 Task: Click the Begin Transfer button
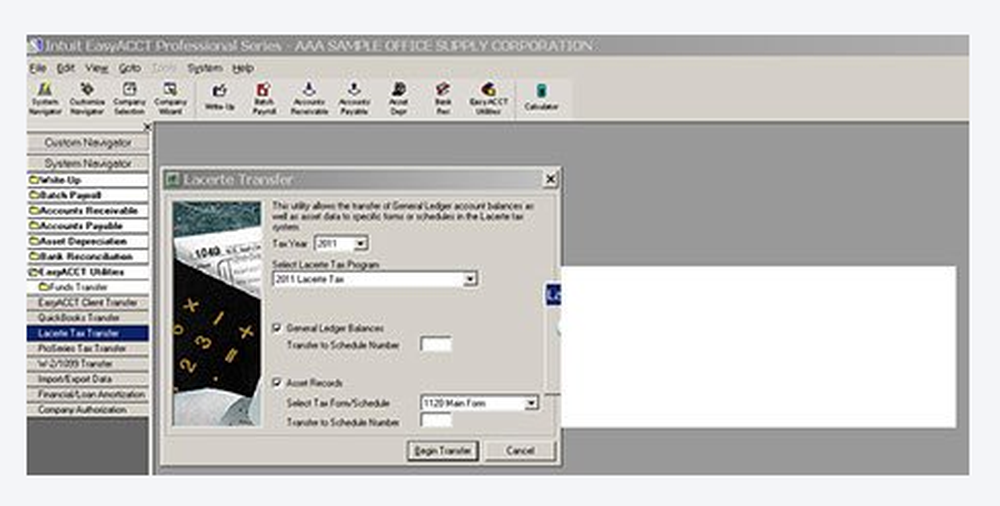pyautogui.click(x=443, y=450)
